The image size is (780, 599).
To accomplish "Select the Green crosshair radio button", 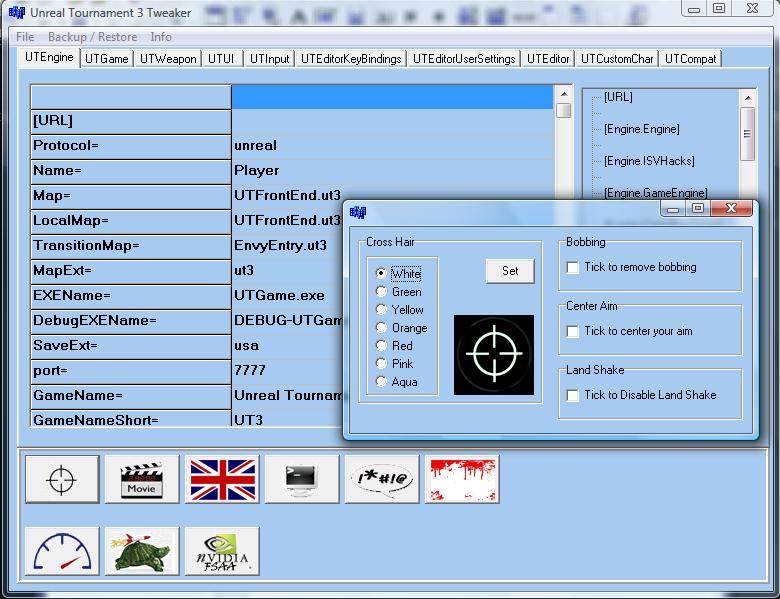I will click(x=381, y=292).
